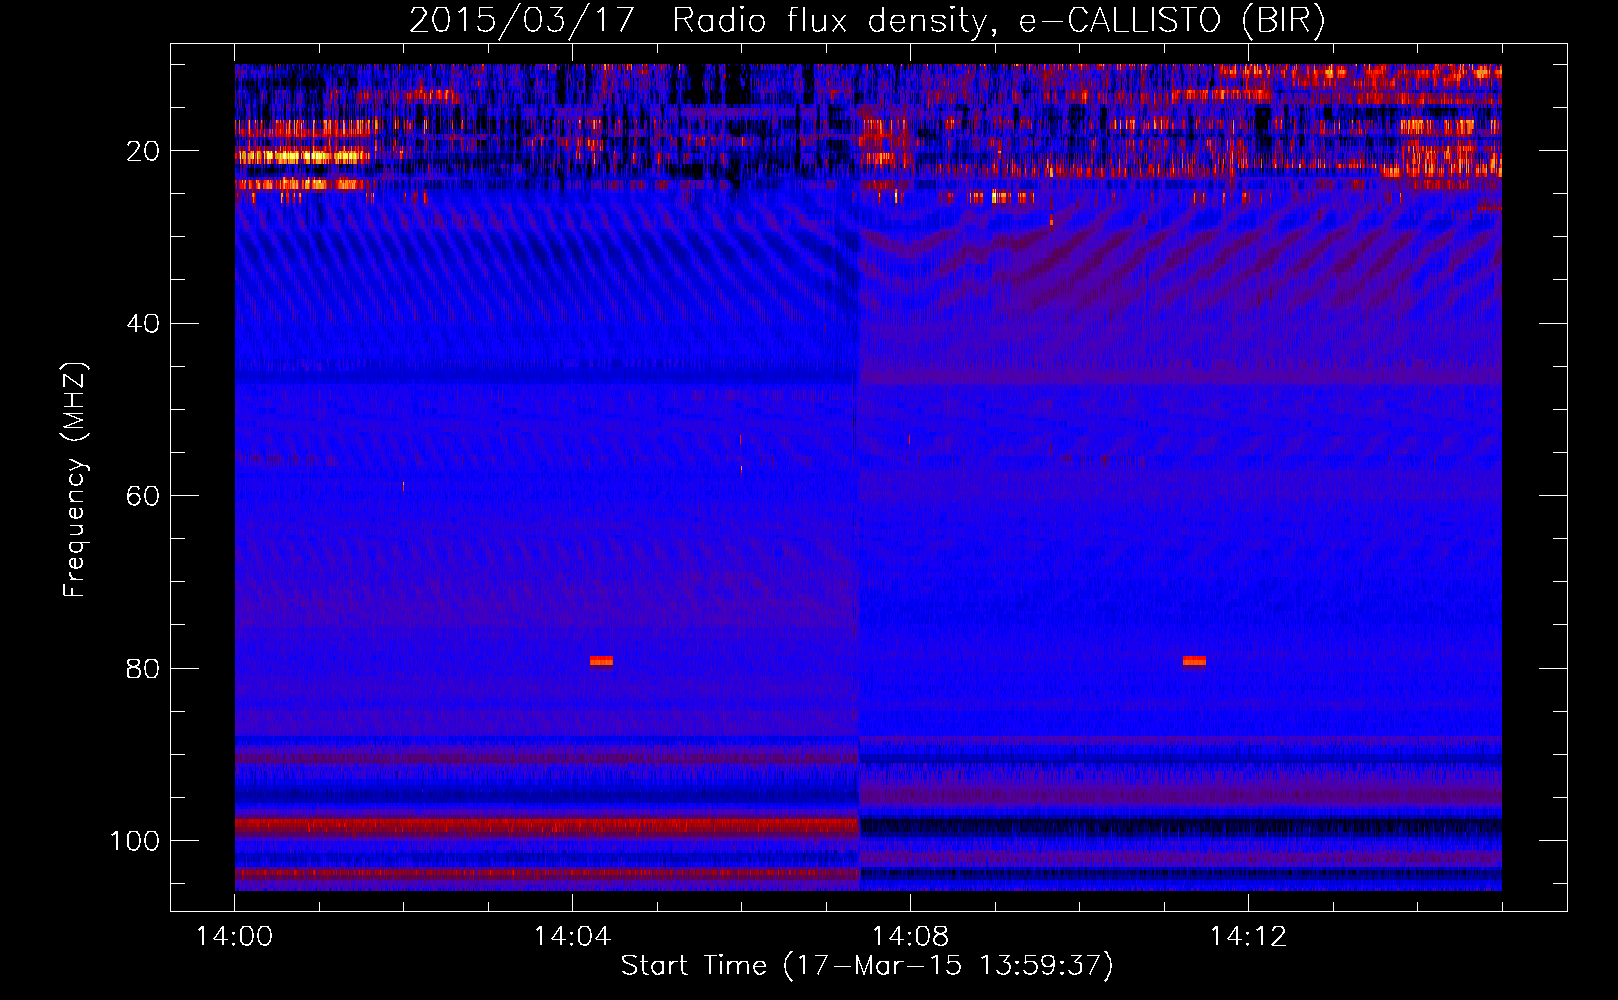The image size is (1618, 1000).
Task: Click the '60' frequency tick label
Action: click(x=143, y=497)
